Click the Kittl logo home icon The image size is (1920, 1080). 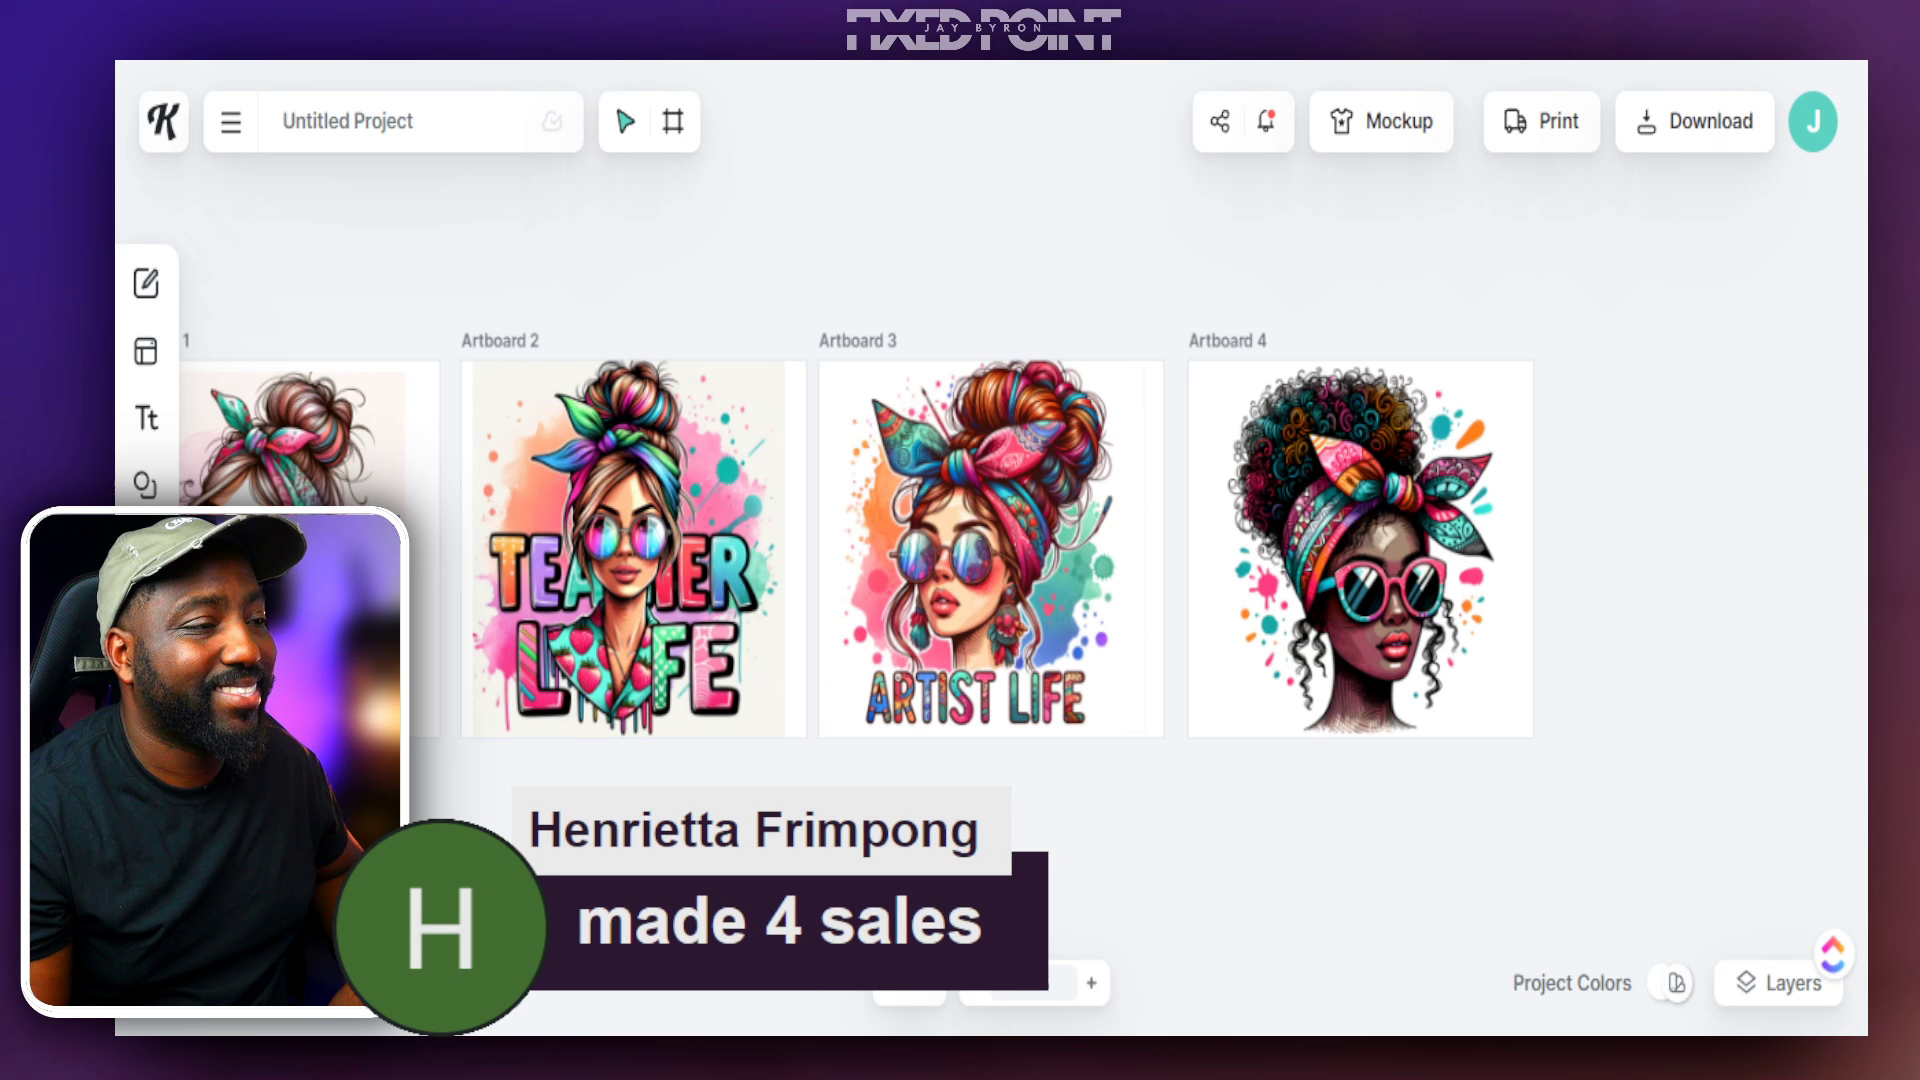point(163,121)
